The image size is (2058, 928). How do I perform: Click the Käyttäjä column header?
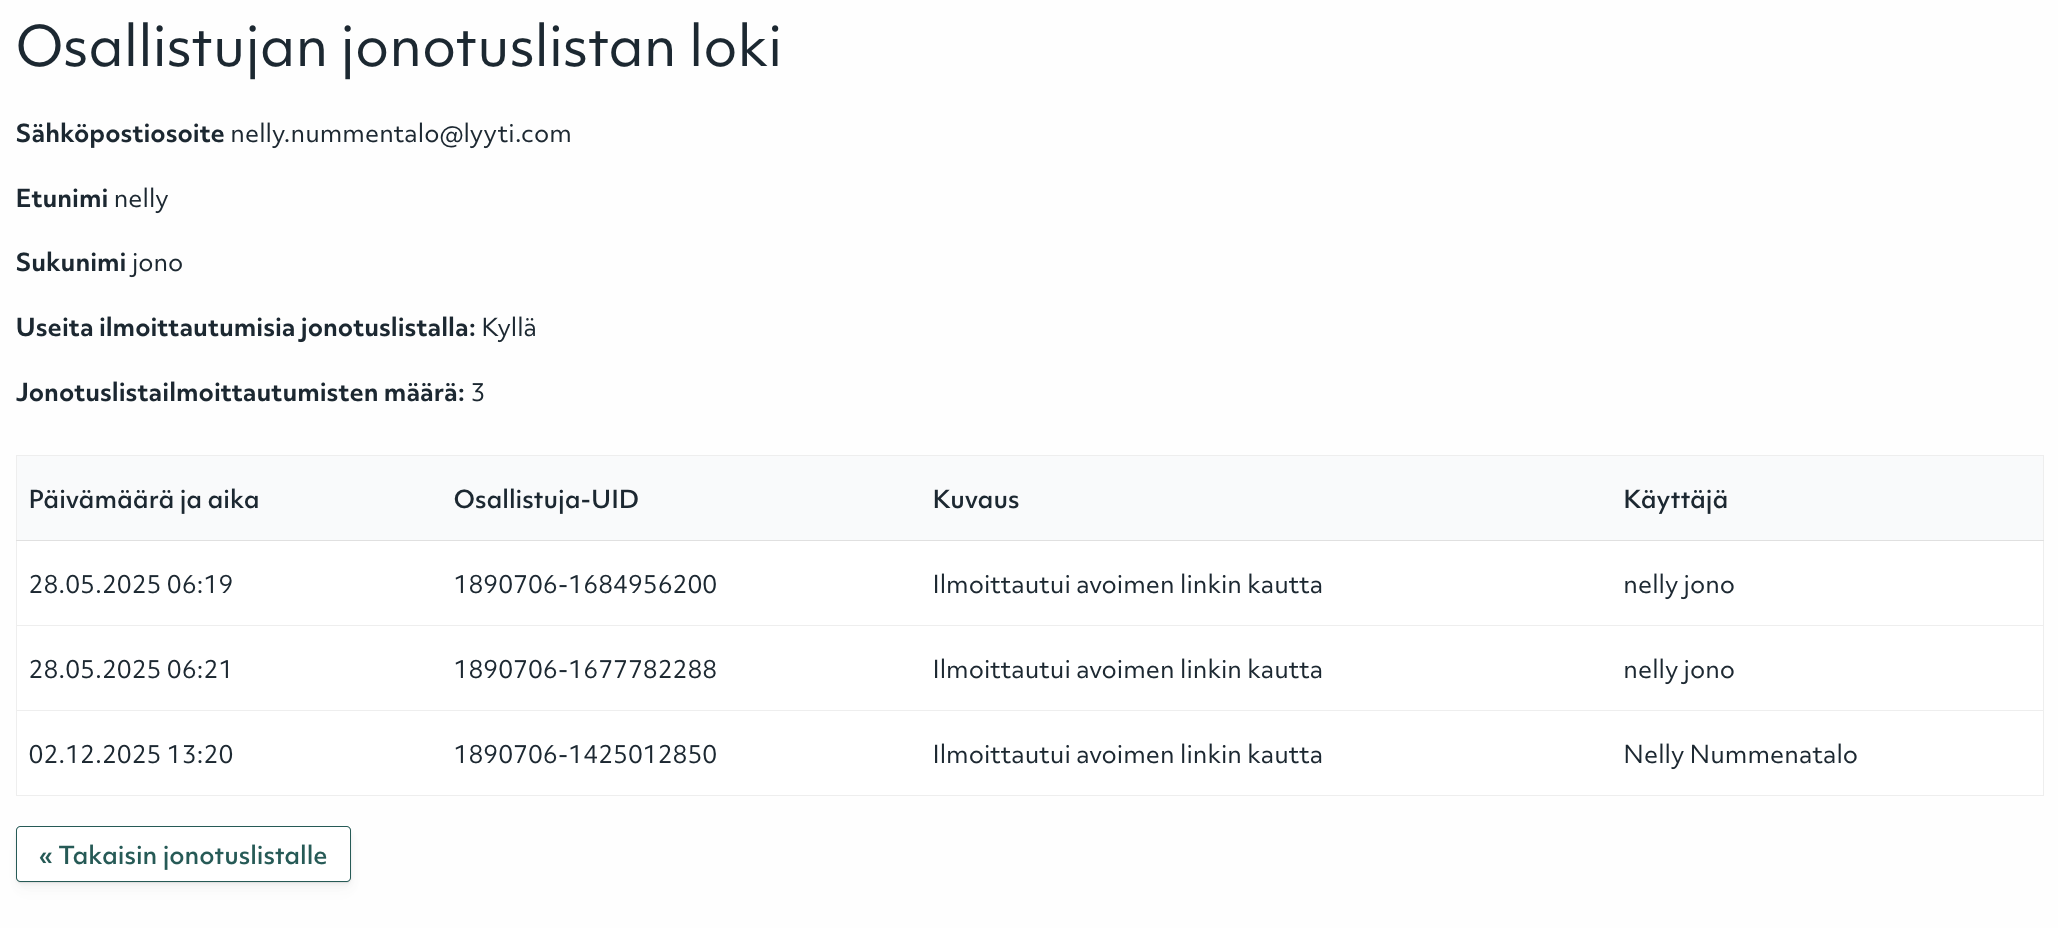(x=1675, y=499)
